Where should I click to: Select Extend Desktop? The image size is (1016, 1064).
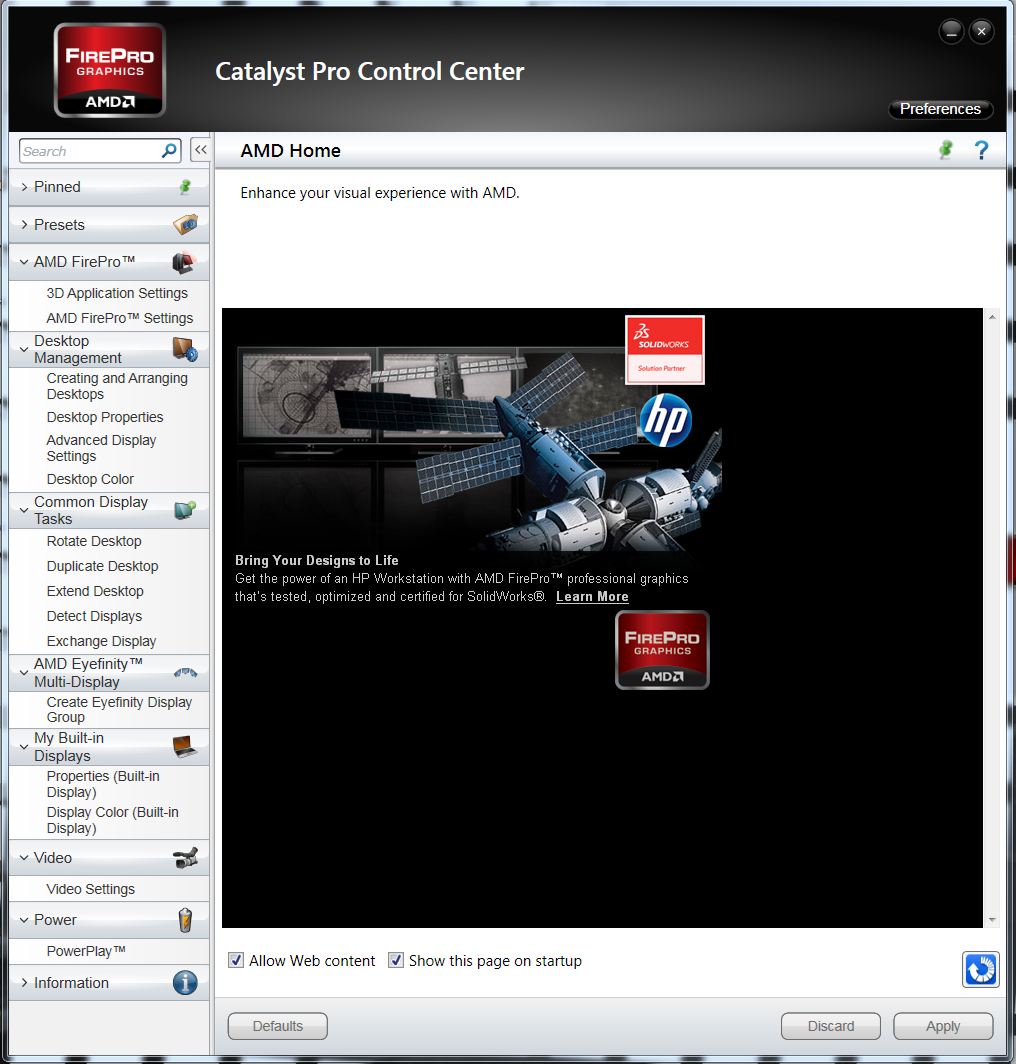[x=95, y=592]
